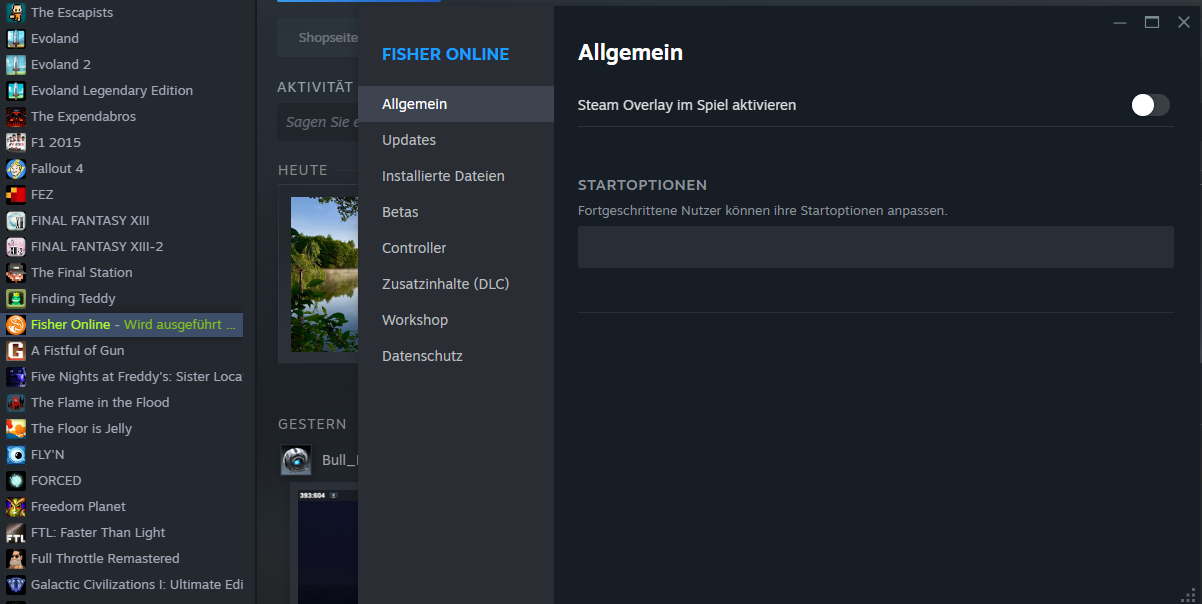Open Zusatzinhalte (DLC) section
This screenshot has width=1202, height=604.
point(445,284)
